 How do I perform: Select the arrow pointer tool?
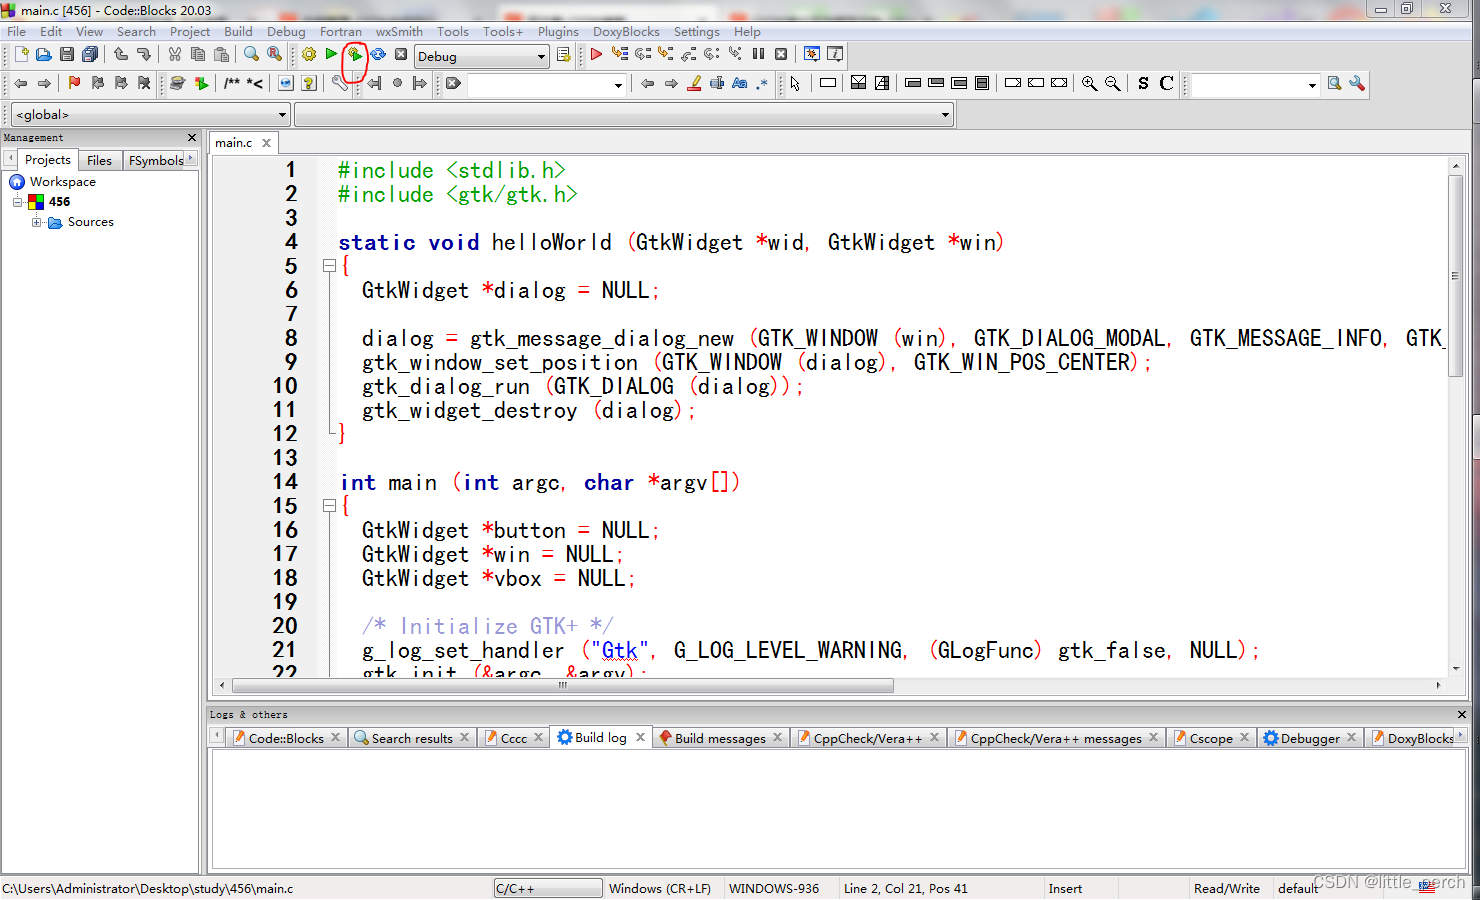click(795, 84)
